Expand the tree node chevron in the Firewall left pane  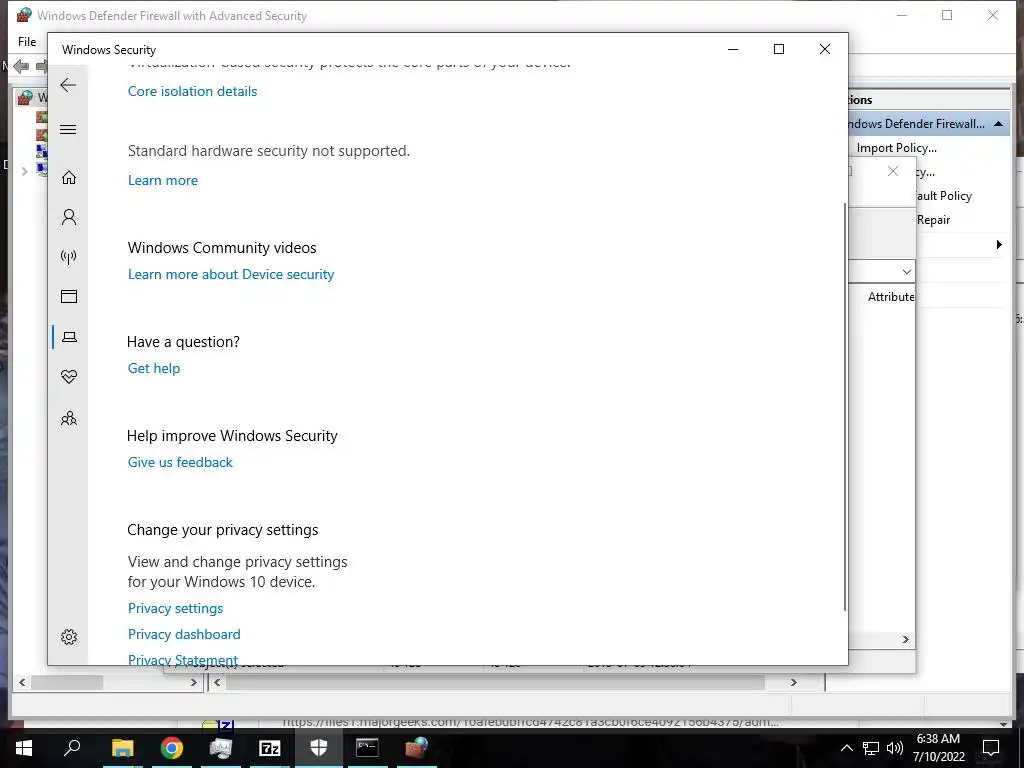coord(24,171)
